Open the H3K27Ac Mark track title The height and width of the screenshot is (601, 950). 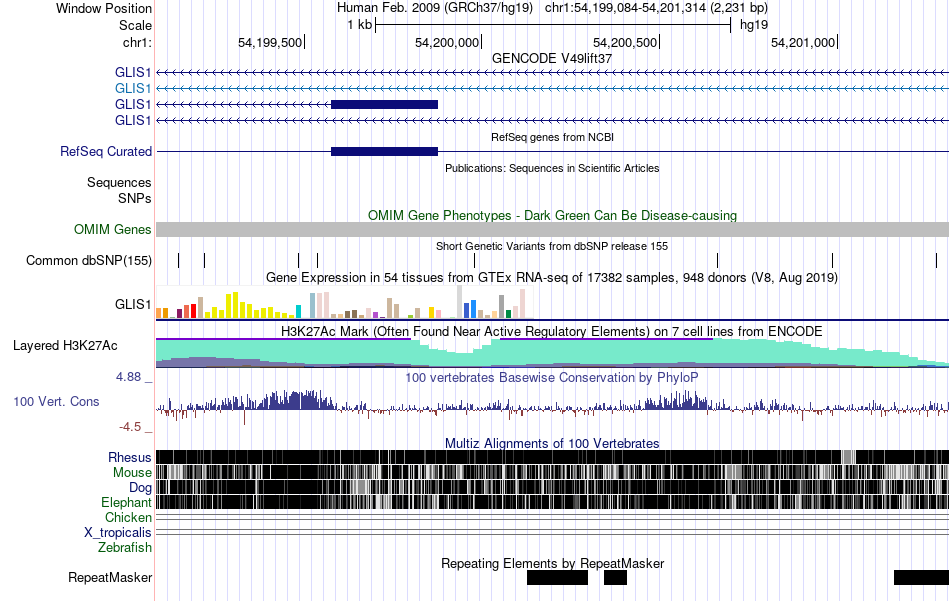[552, 331]
